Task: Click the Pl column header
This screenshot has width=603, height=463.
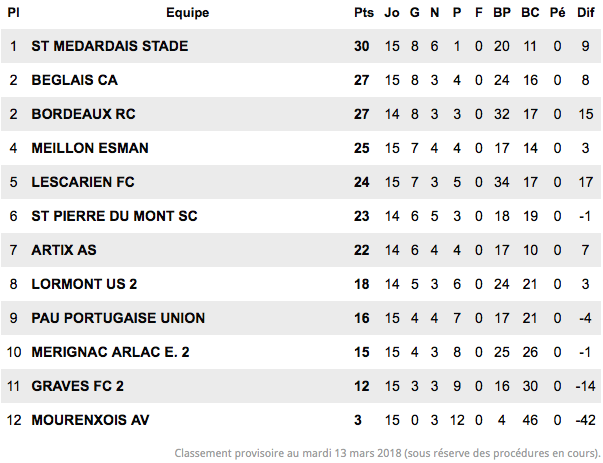Action: pyautogui.click(x=13, y=13)
